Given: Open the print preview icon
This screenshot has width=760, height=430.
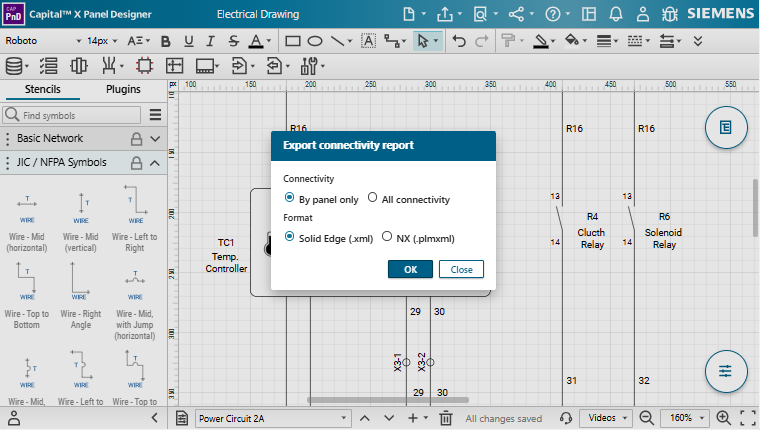Looking at the screenshot, I should 480,14.
